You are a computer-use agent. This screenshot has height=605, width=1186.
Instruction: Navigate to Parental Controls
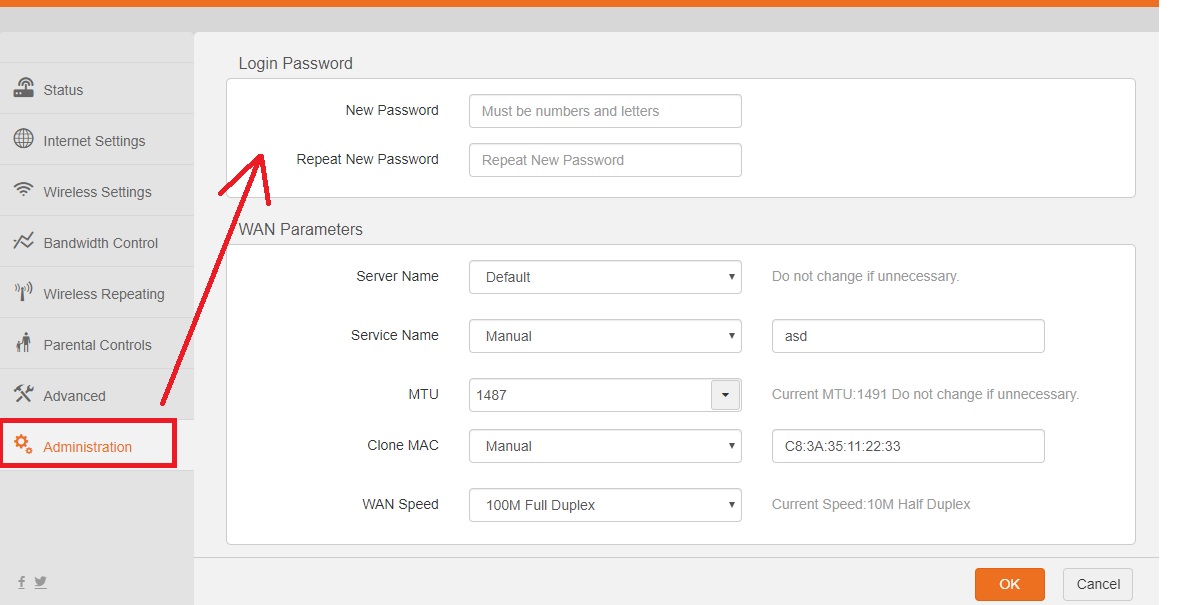[x=97, y=343]
